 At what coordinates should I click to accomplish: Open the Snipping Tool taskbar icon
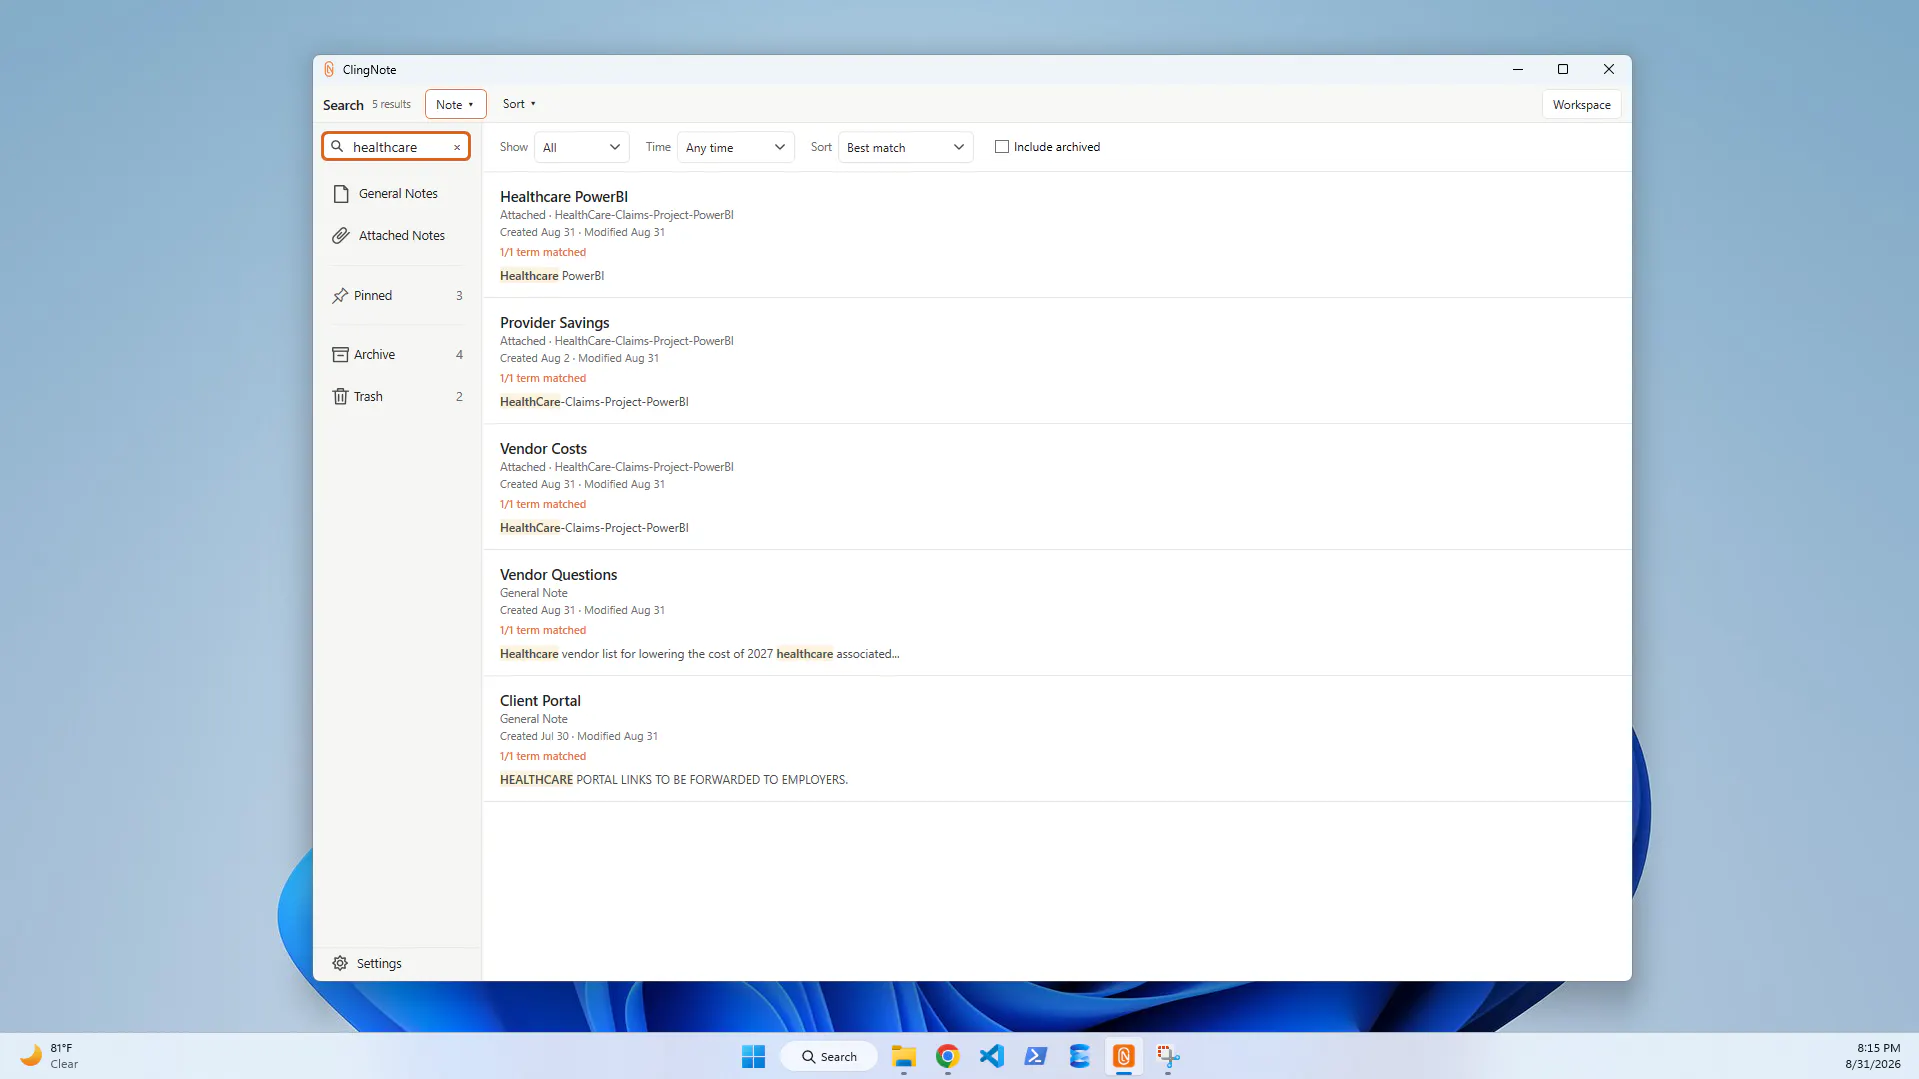[x=1168, y=1057]
